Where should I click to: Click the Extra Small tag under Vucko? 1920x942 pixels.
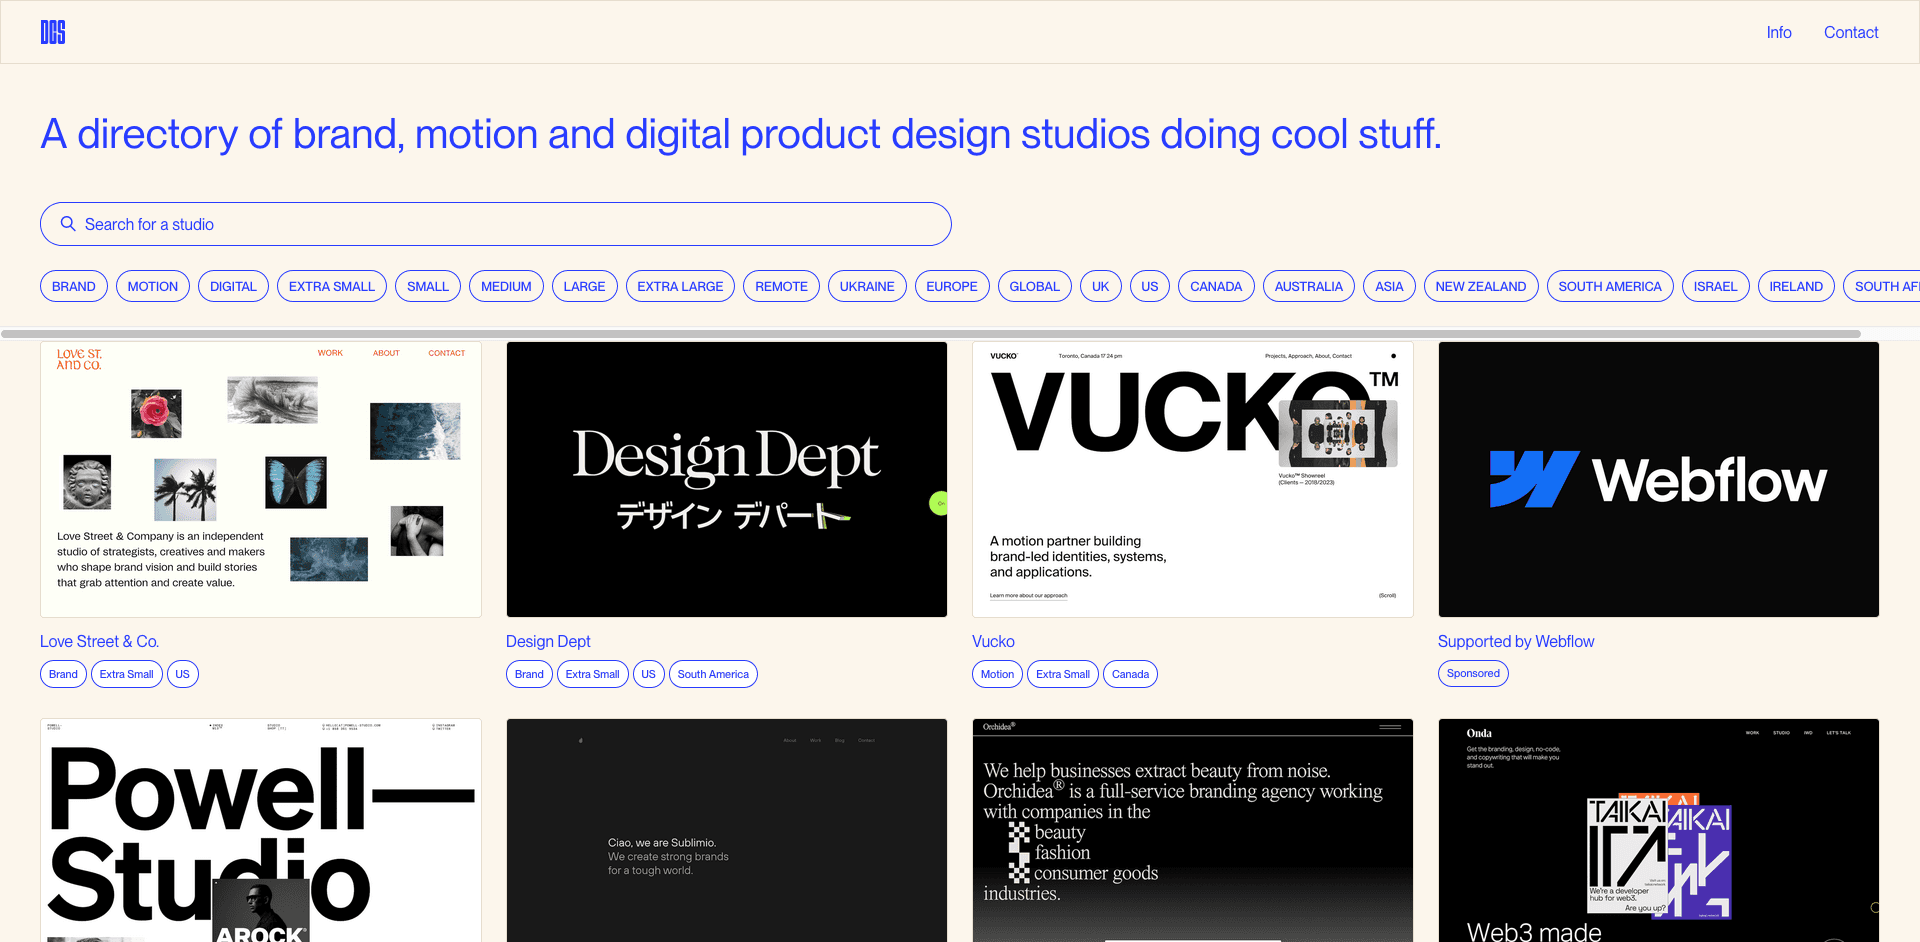(1063, 674)
